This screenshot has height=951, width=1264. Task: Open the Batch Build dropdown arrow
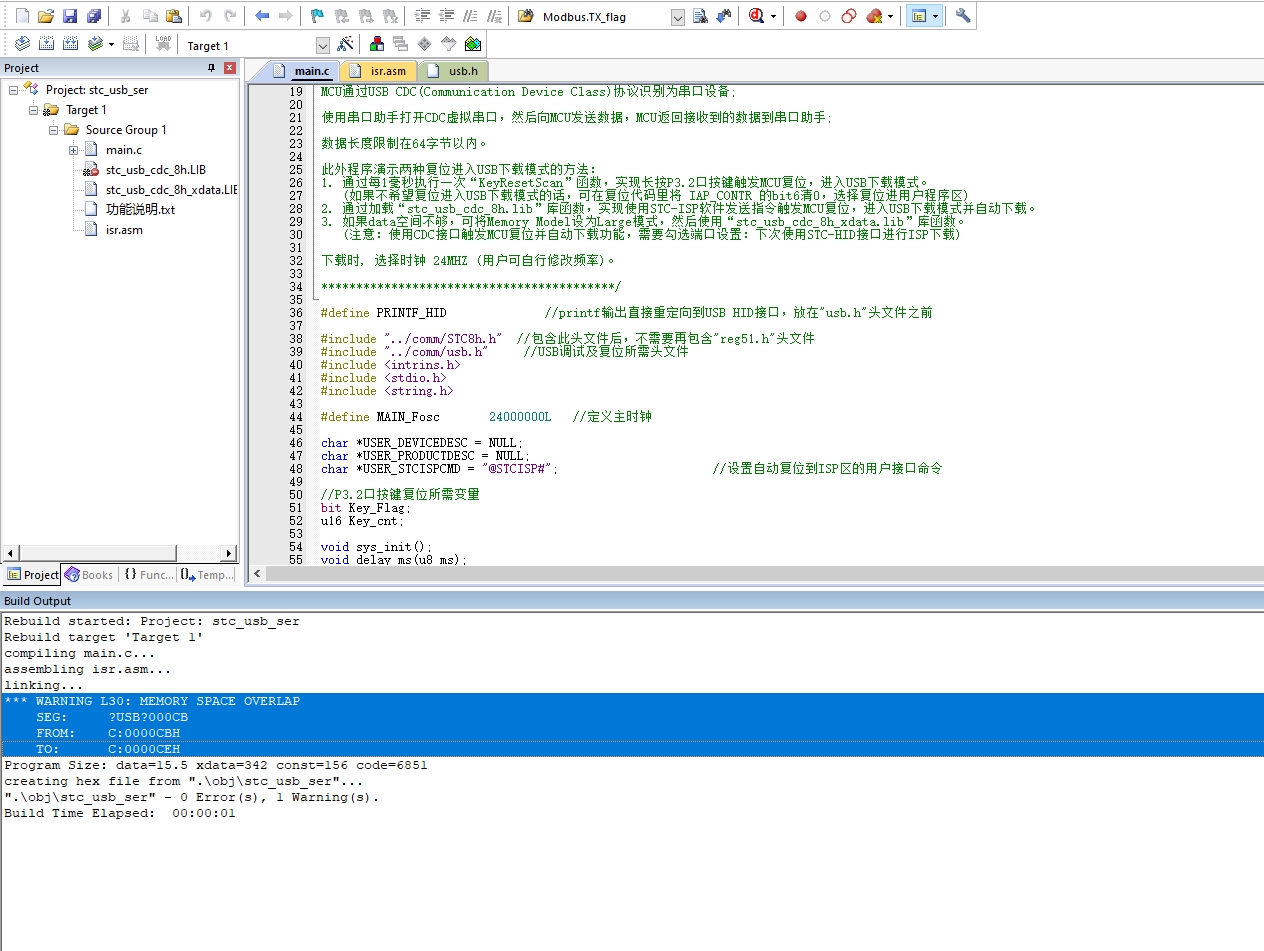coord(111,44)
